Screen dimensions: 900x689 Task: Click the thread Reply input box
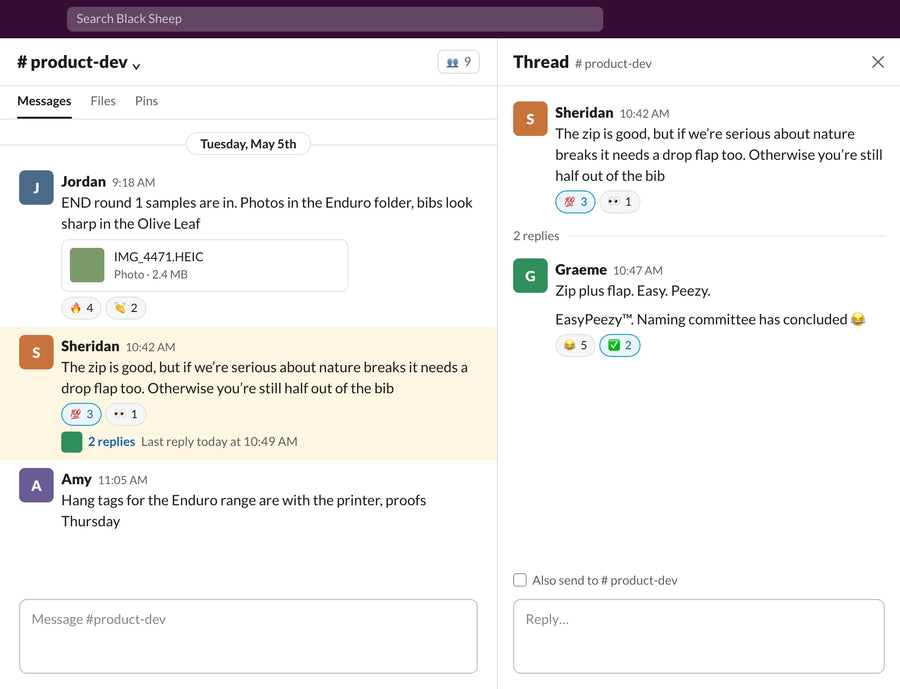[x=699, y=636]
